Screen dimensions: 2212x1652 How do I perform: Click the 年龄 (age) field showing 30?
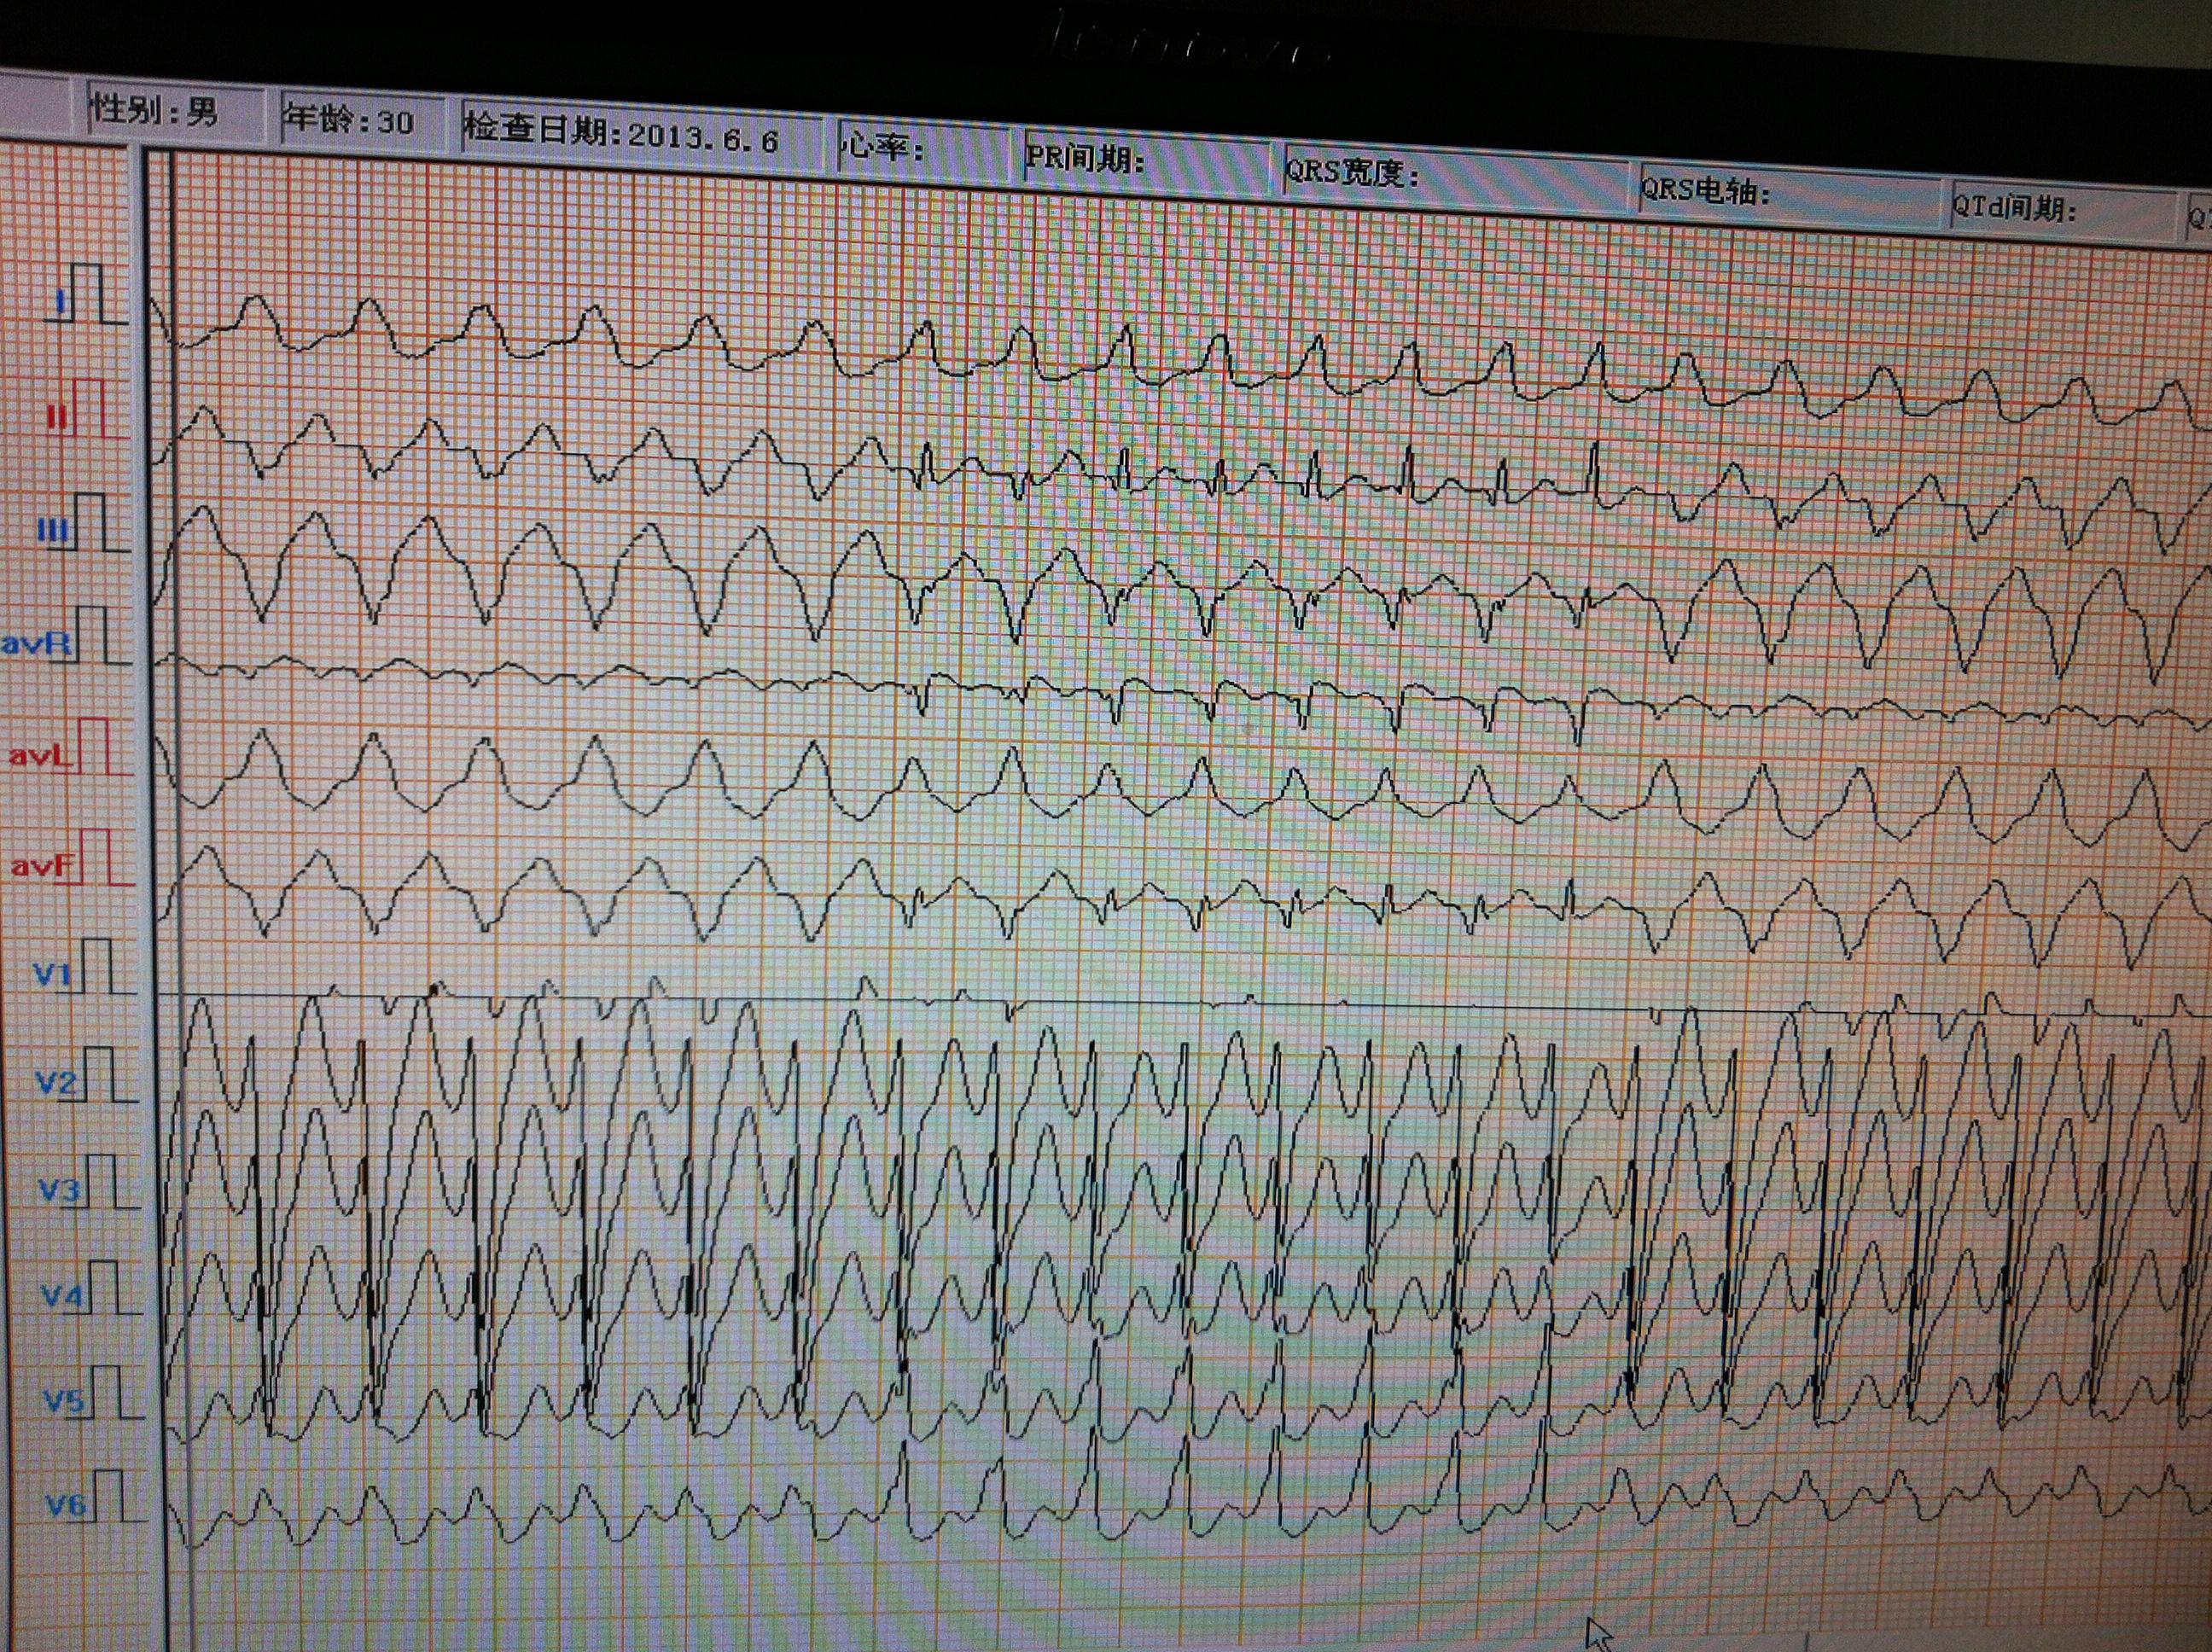tap(361, 123)
